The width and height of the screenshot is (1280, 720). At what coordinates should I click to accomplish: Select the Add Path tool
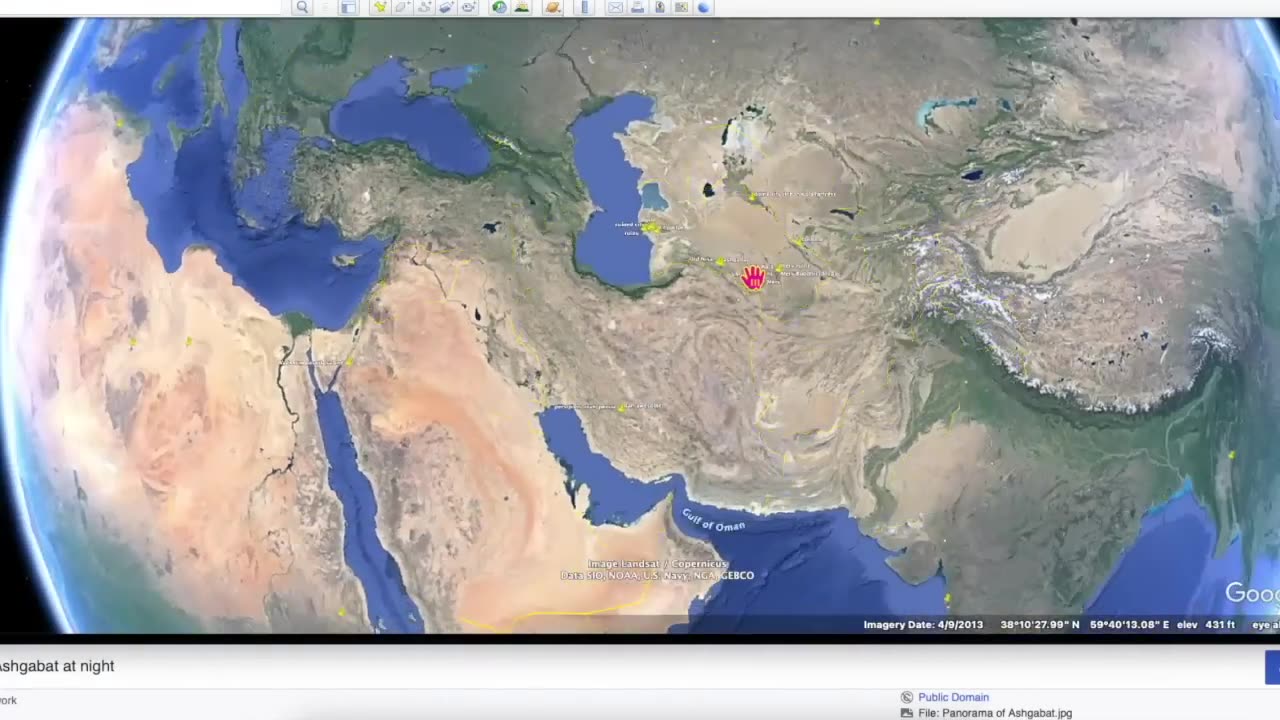pos(424,7)
